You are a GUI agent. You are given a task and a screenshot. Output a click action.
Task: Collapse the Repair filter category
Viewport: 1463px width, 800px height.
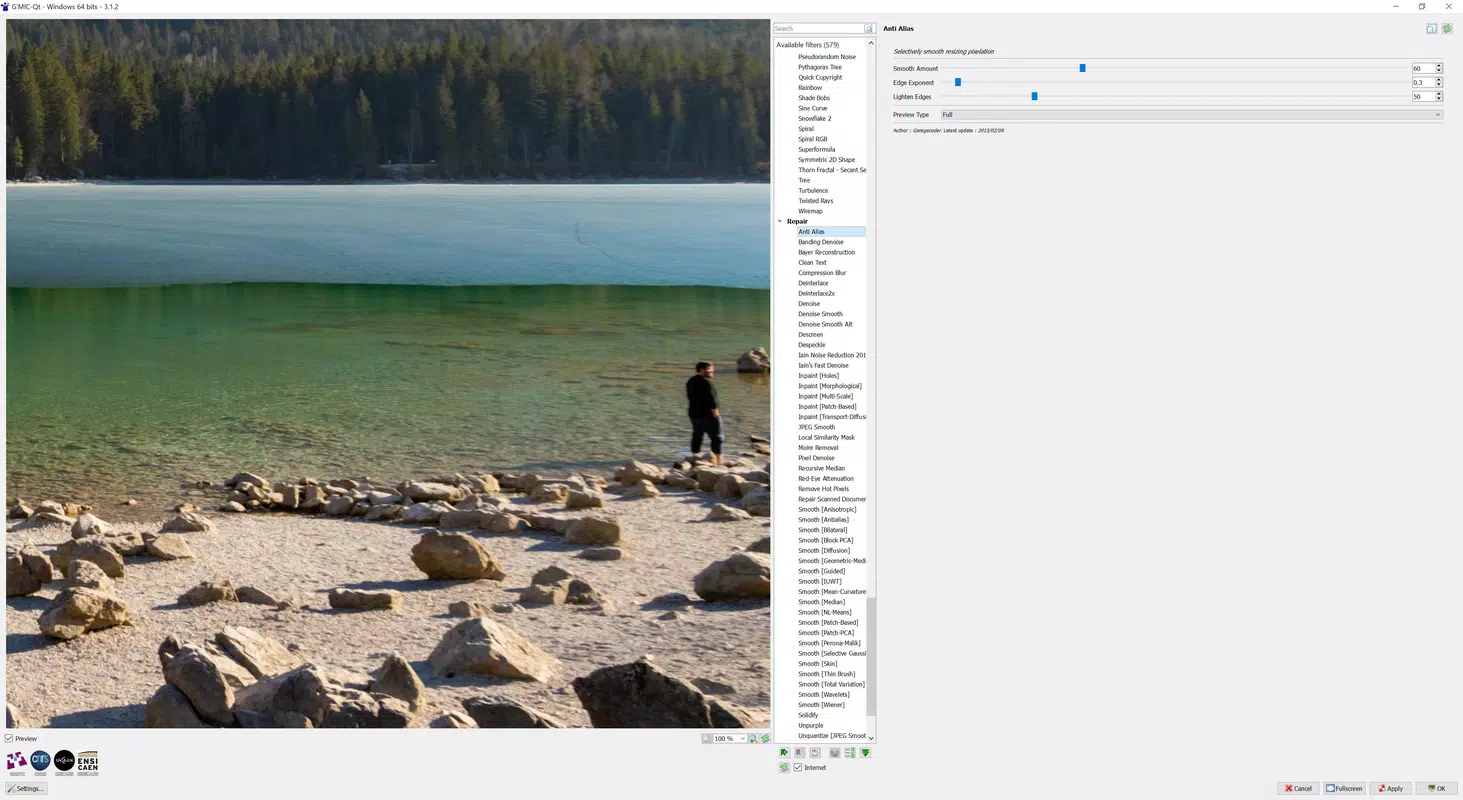[780, 221]
